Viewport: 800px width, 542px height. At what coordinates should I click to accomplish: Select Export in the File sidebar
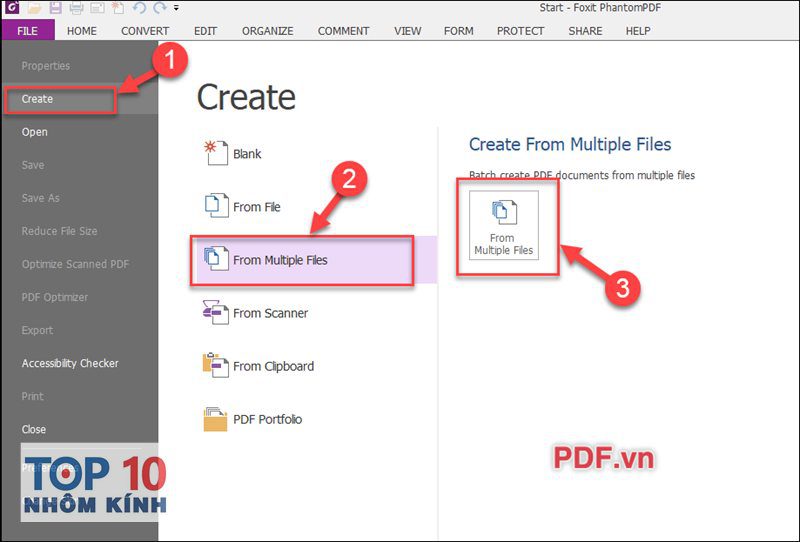point(80,330)
